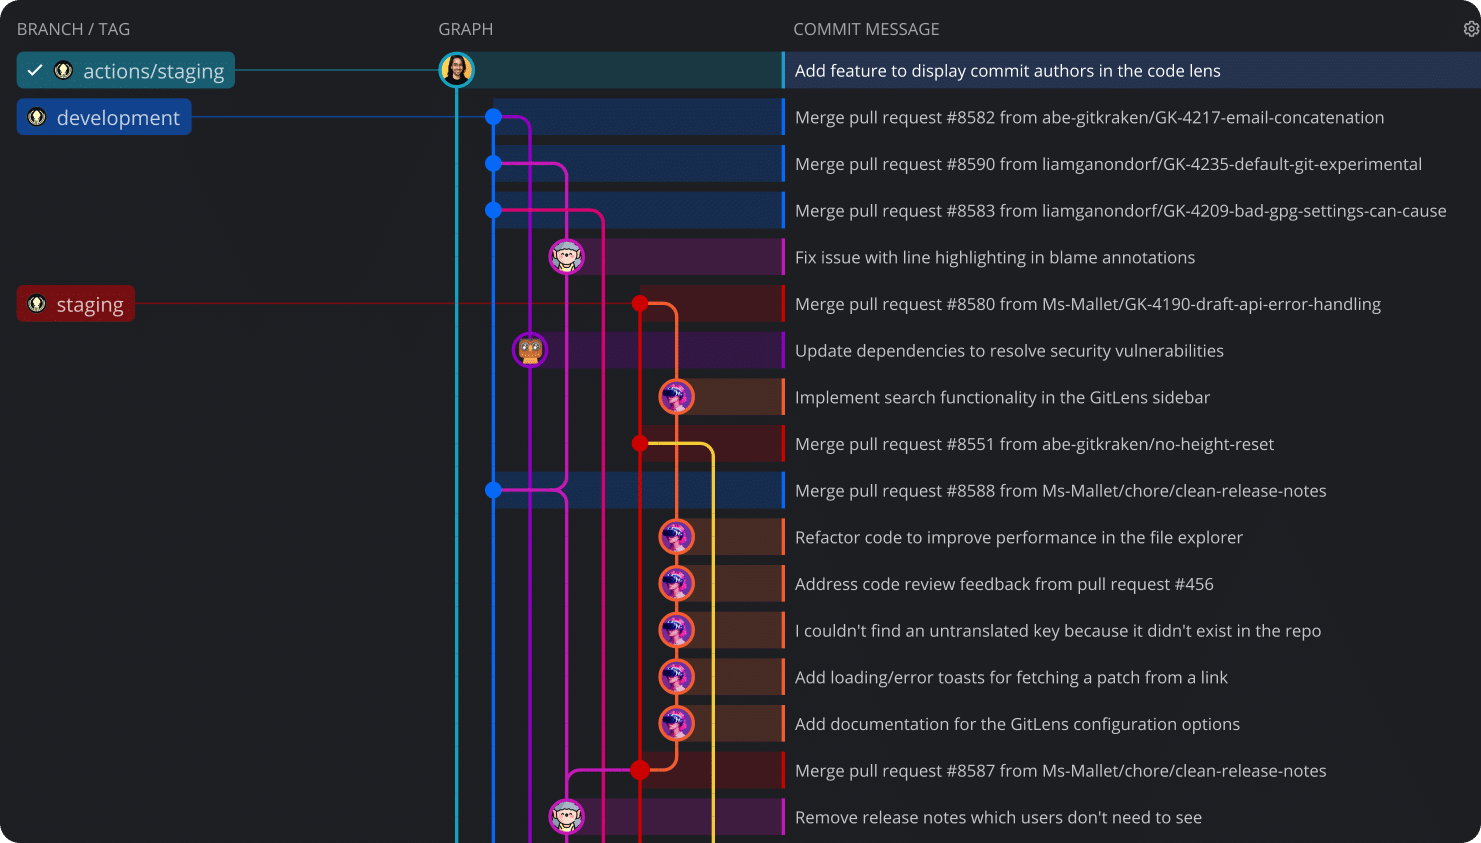Click the avatar on the GitLens sidebar search commit
The height and width of the screenshot is (843, 1481).
[x=676, y=396]
